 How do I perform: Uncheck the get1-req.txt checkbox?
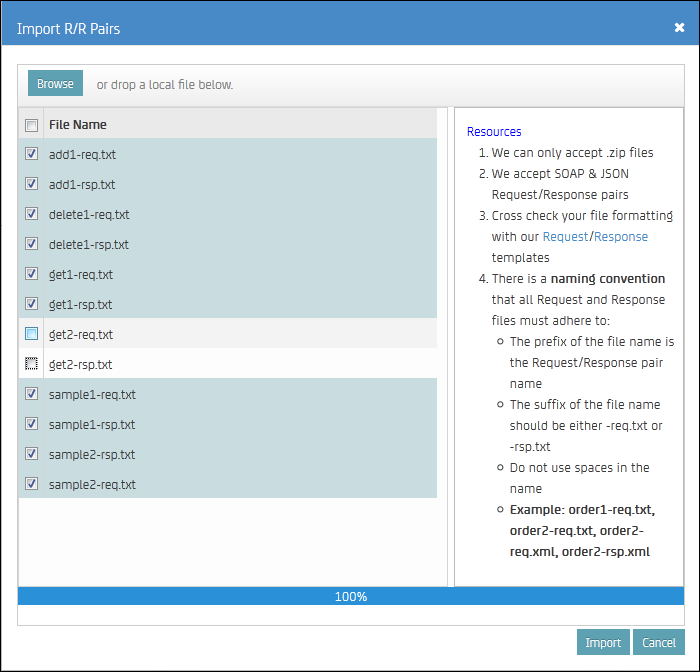coord(31,274)
